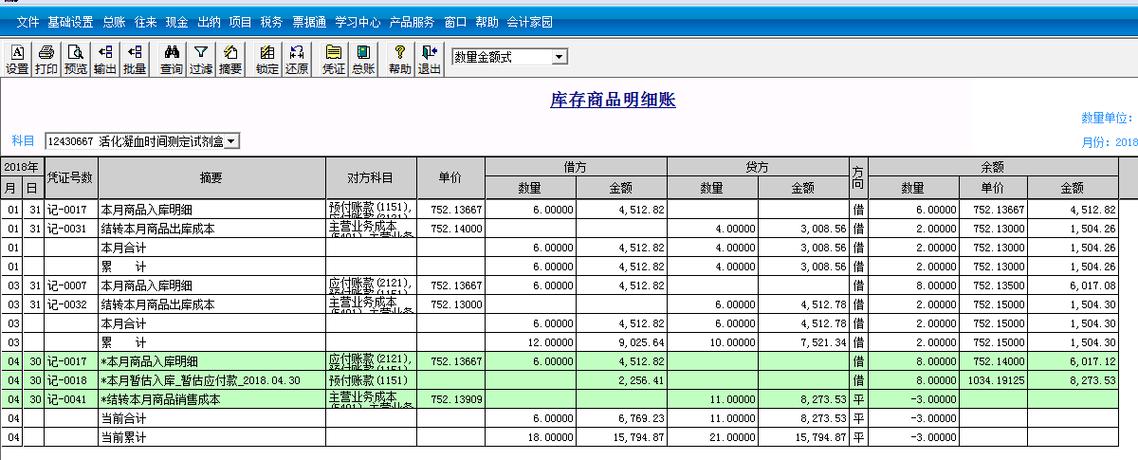Click the 输出 (Export) toolbar icon
1138x460 pixels.
click(x=105, y=59)
